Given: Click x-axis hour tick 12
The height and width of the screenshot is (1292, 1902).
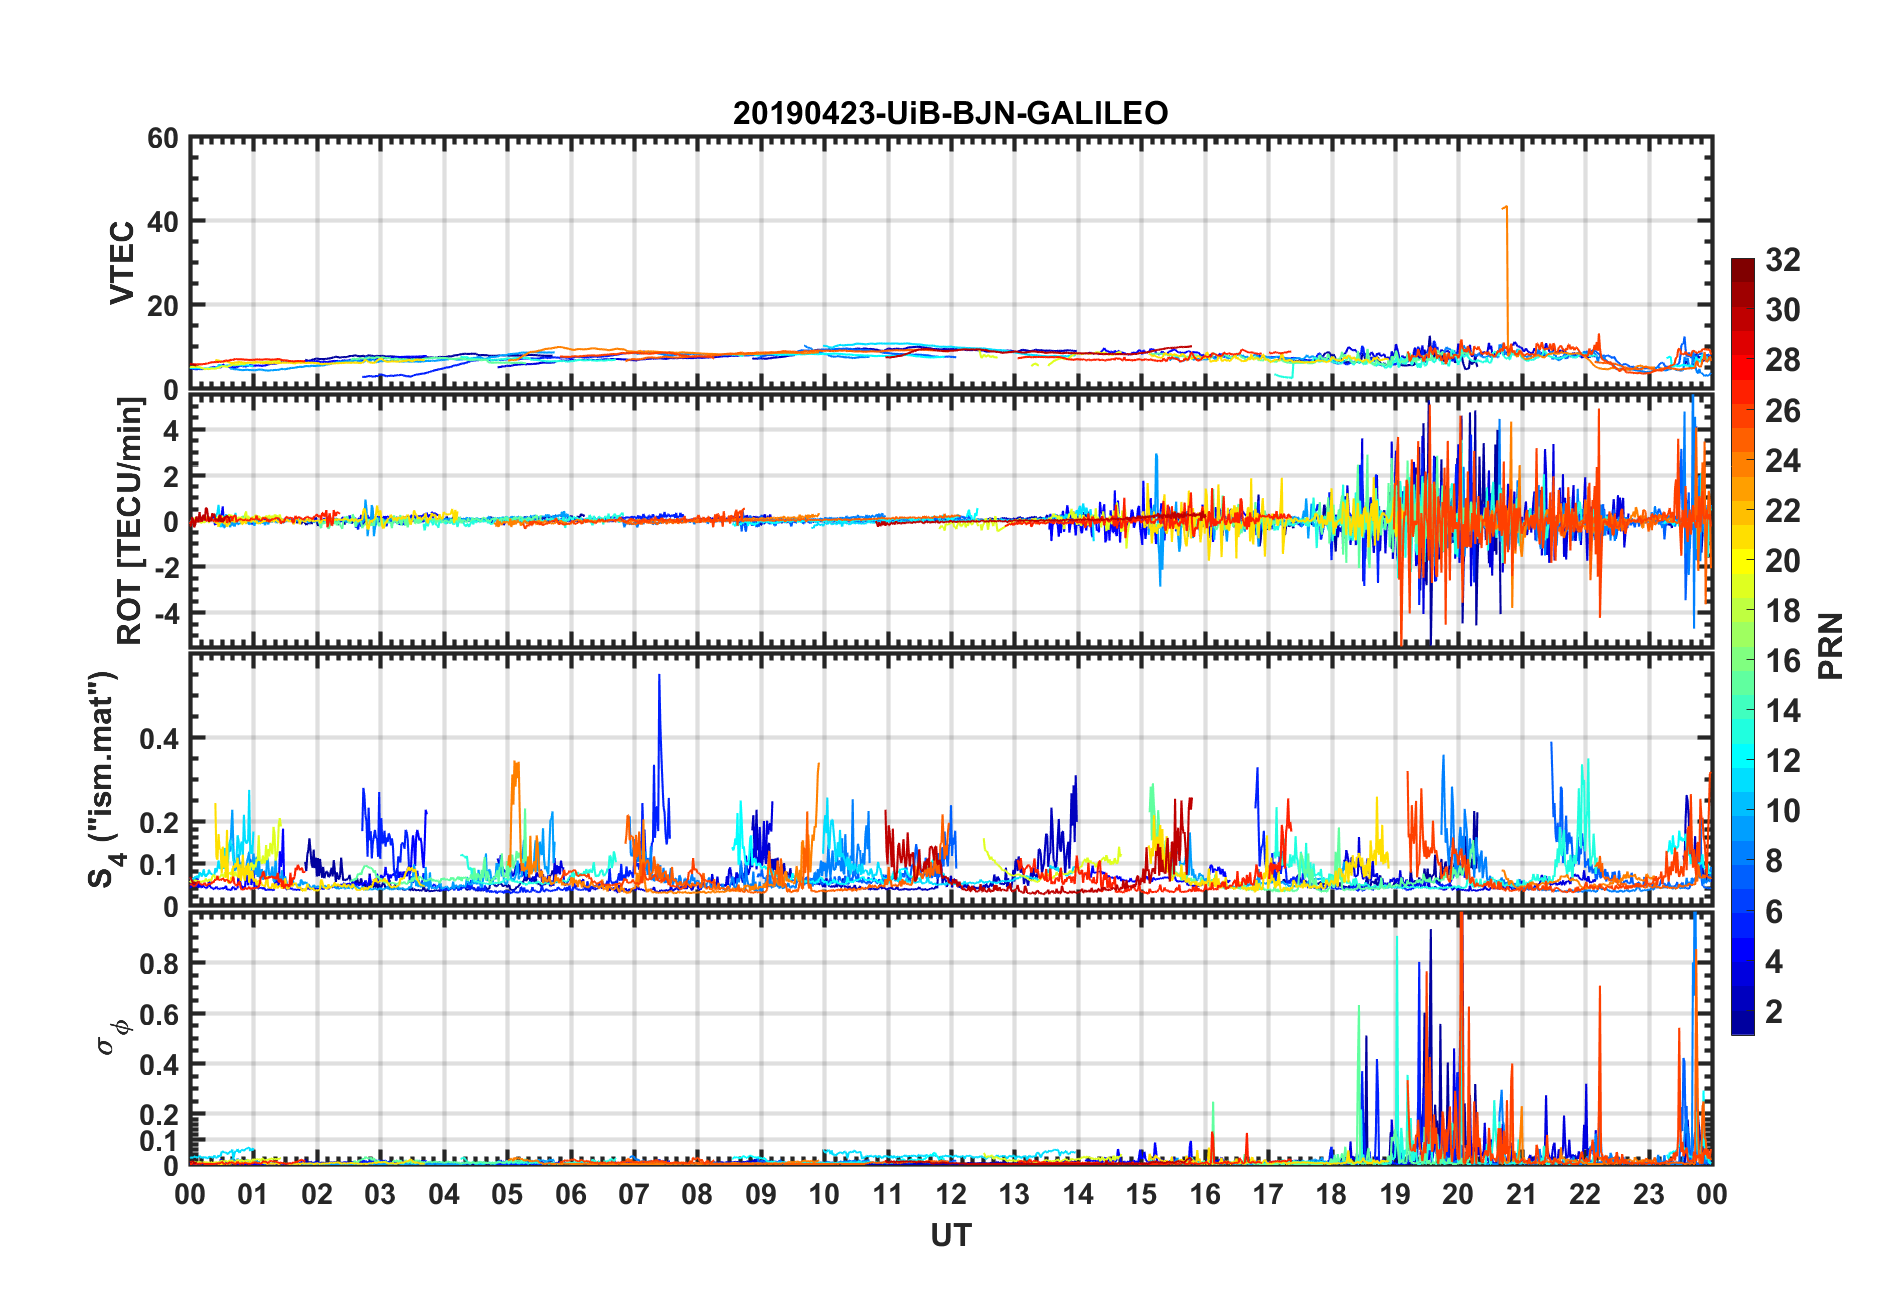Looking at the screenshot, I should (951, 1194).
